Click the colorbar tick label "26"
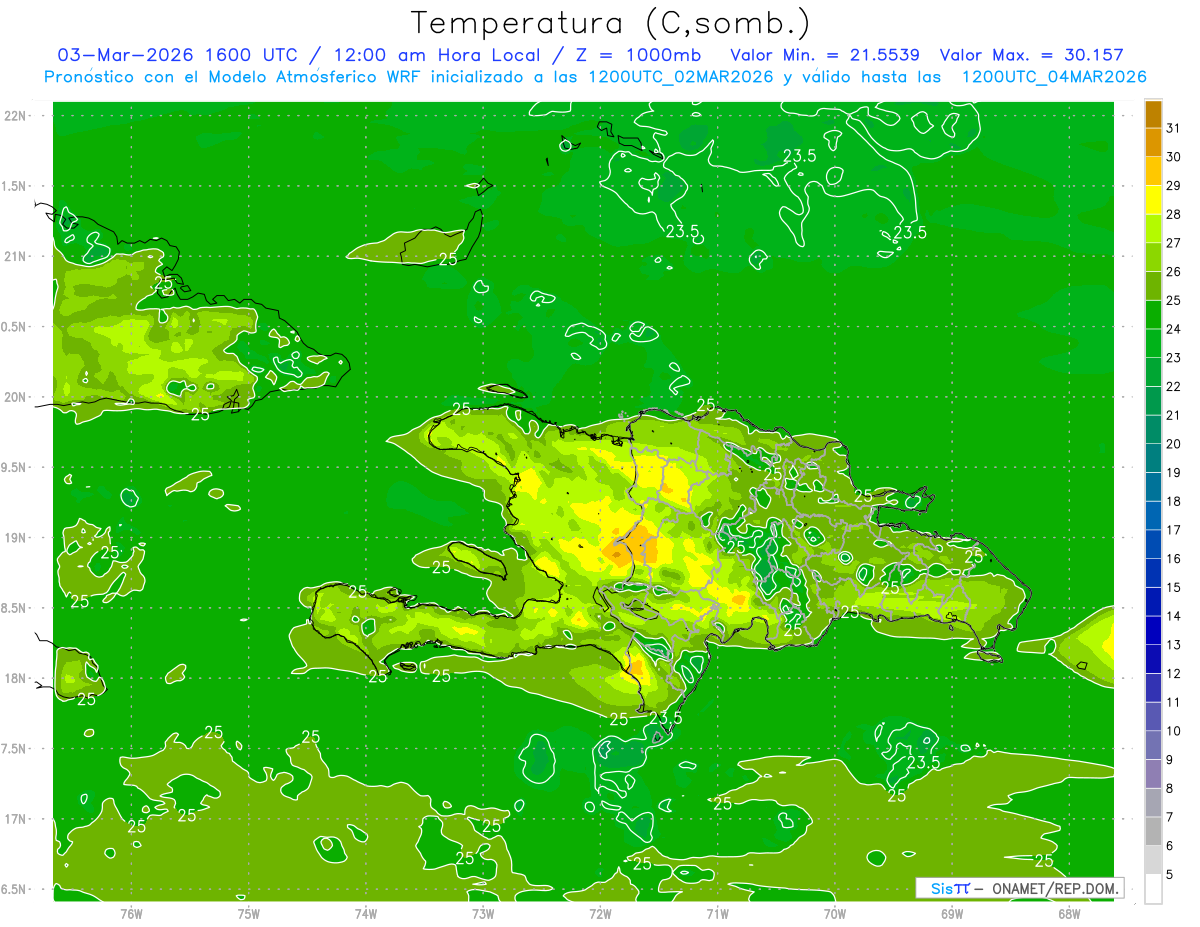1200x927 pixels. pyautogui.click(x=1174, y=271)
